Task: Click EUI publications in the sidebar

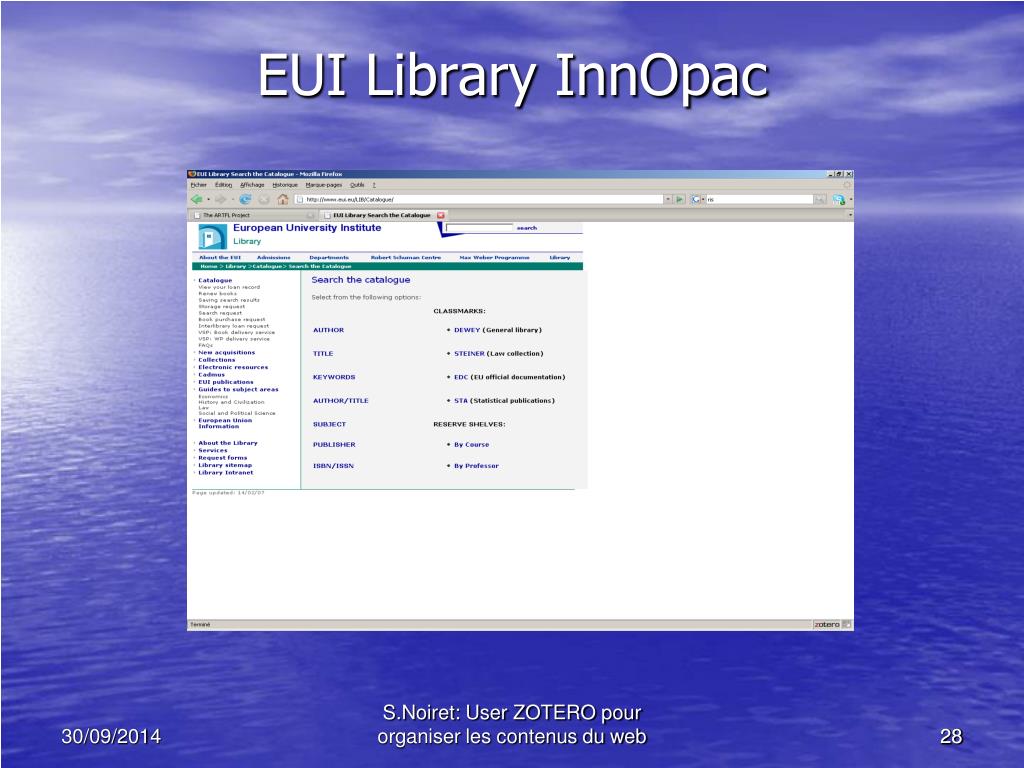Action: (x=226, y=382)
